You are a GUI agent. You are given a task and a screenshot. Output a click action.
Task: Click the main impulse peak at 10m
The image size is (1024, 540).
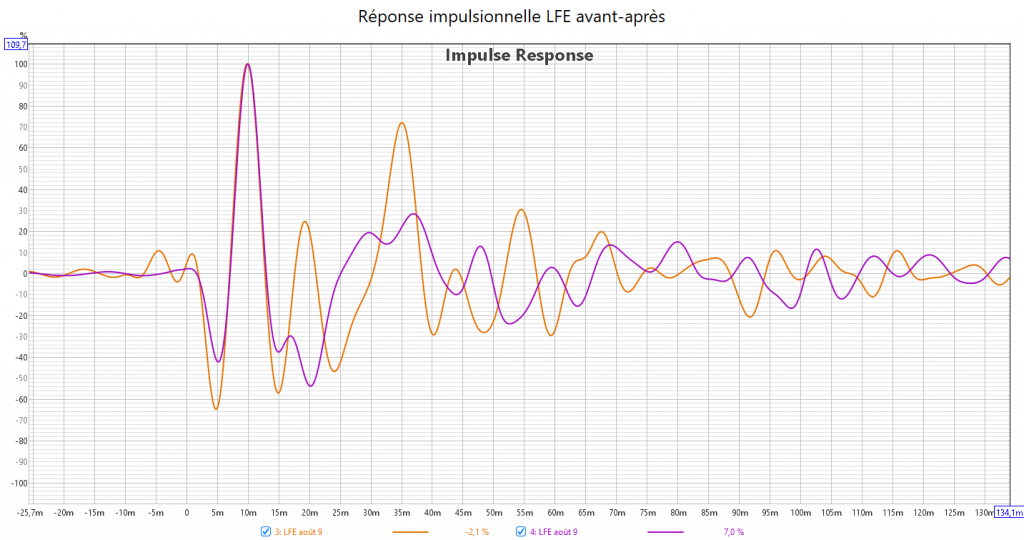[x=247, y=65]
